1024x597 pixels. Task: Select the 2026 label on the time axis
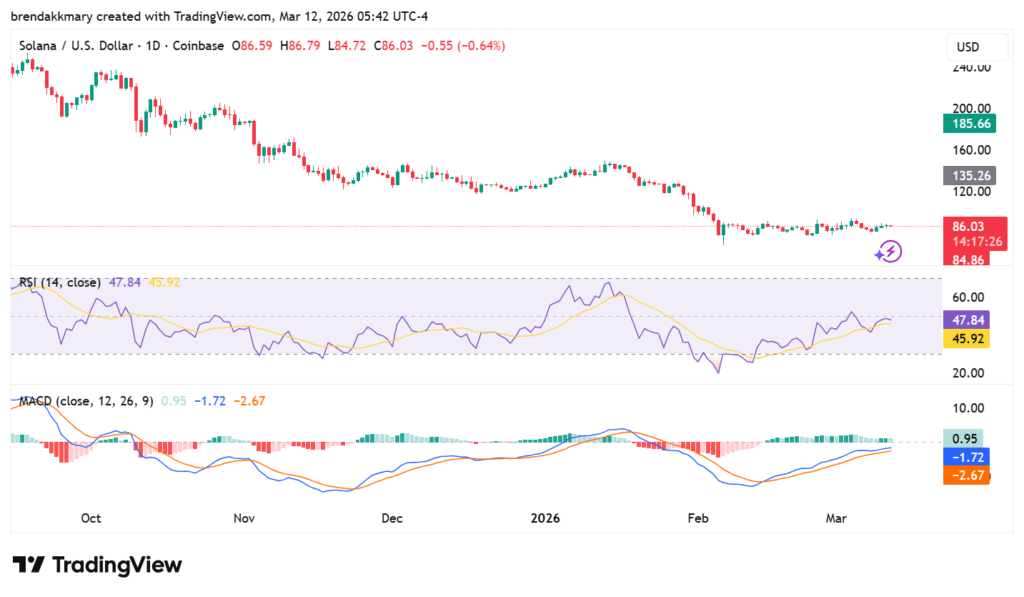click(x=545, y=518)
